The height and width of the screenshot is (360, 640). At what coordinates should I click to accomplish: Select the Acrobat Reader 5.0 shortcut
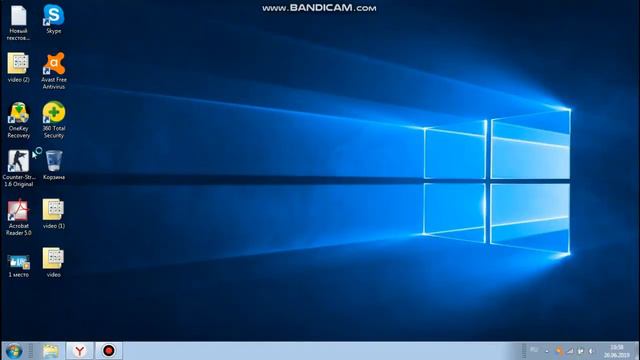(18, 217)
